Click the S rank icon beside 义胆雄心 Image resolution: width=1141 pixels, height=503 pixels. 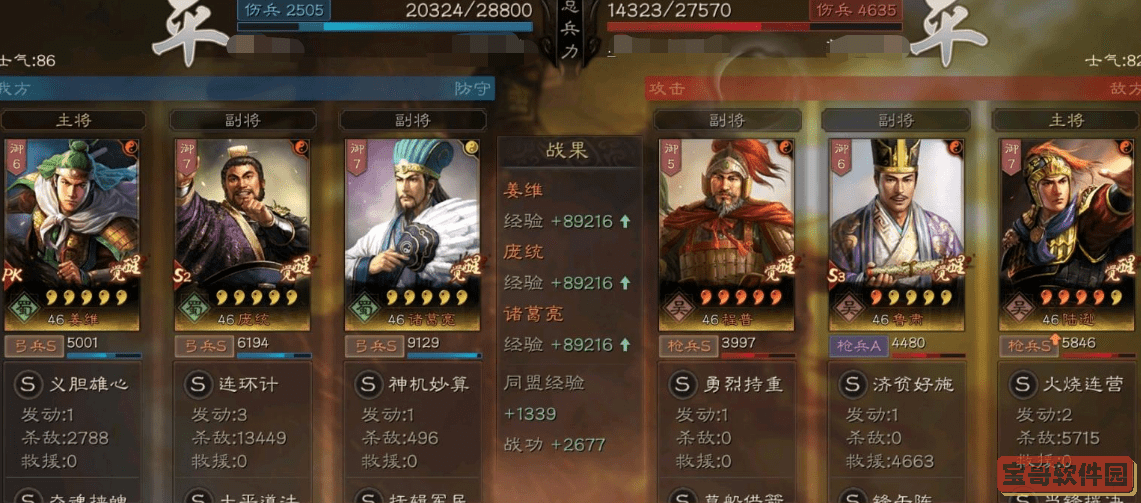28,384
